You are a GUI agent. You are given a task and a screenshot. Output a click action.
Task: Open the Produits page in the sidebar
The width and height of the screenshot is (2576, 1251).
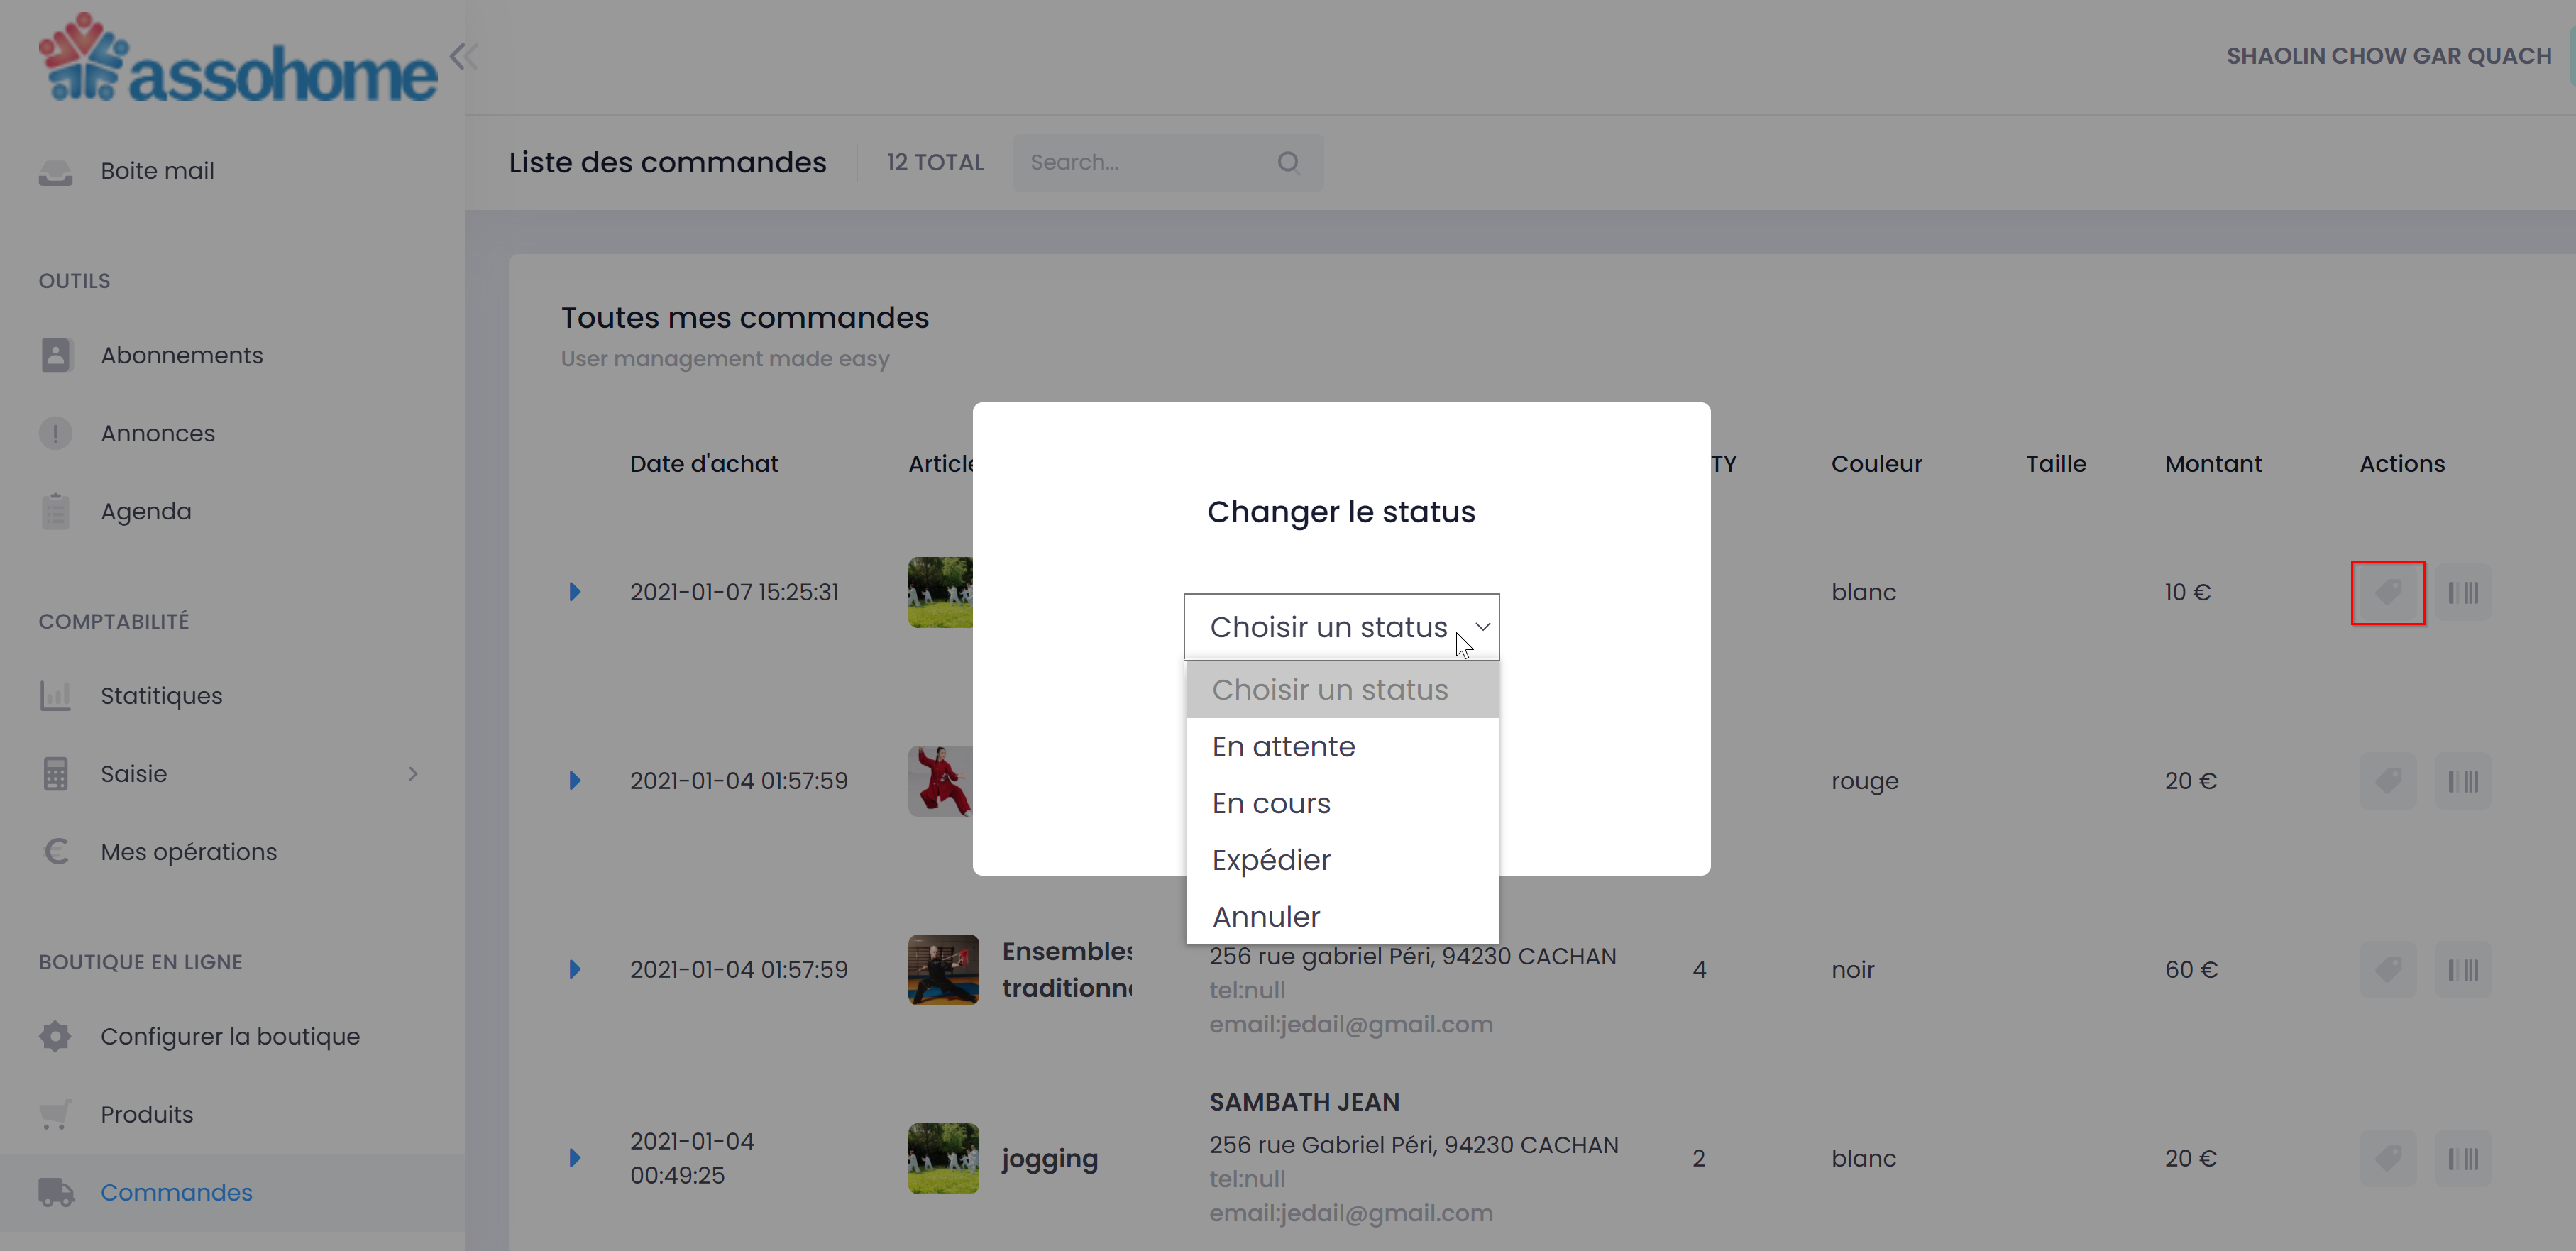pyautogui.click(x=146, y=1114)
